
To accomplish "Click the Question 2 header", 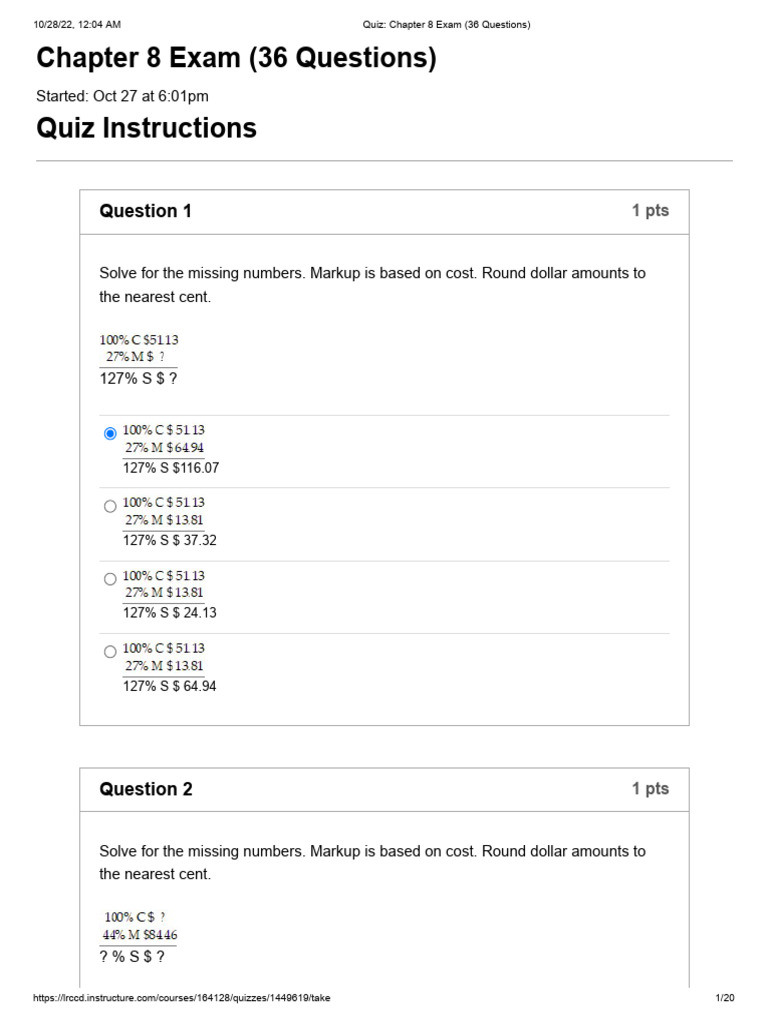I will (x=145, y=789).
